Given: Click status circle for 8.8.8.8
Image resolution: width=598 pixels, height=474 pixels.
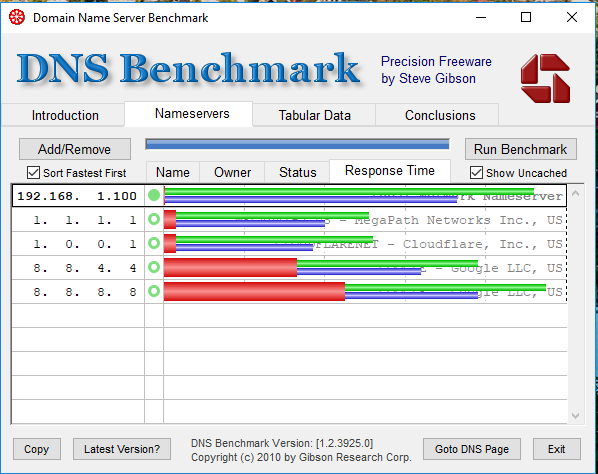Looking at the screenshot, I should tap(154, 291).
